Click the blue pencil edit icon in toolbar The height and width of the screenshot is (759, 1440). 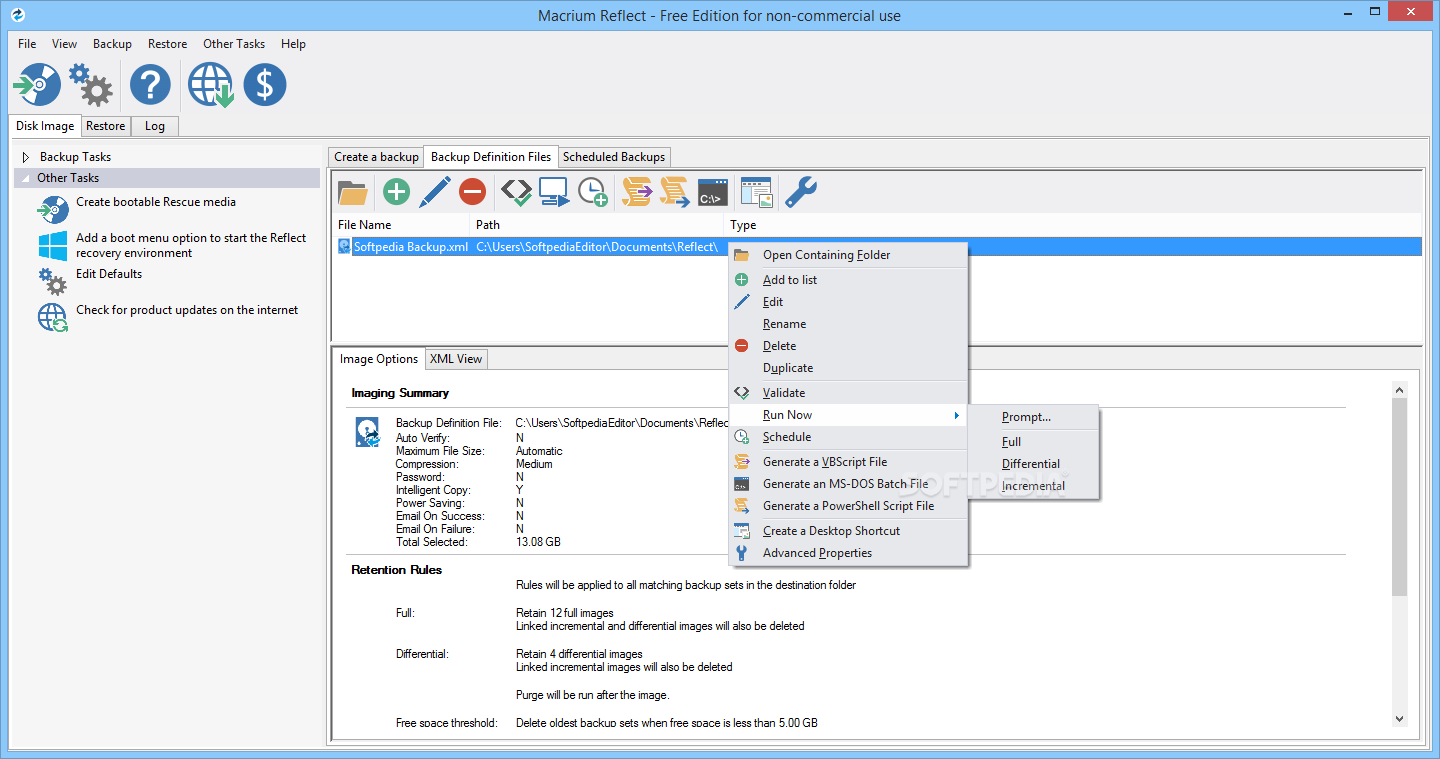[435, 191]
